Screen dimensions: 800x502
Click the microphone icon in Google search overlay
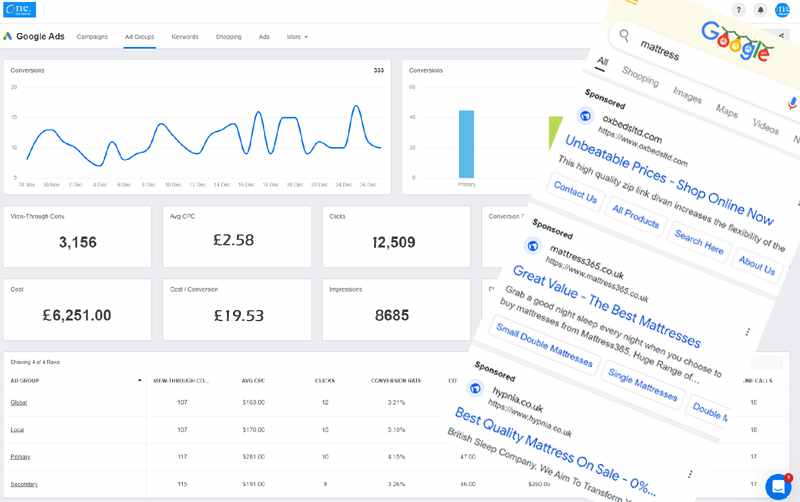pos(792,104)
